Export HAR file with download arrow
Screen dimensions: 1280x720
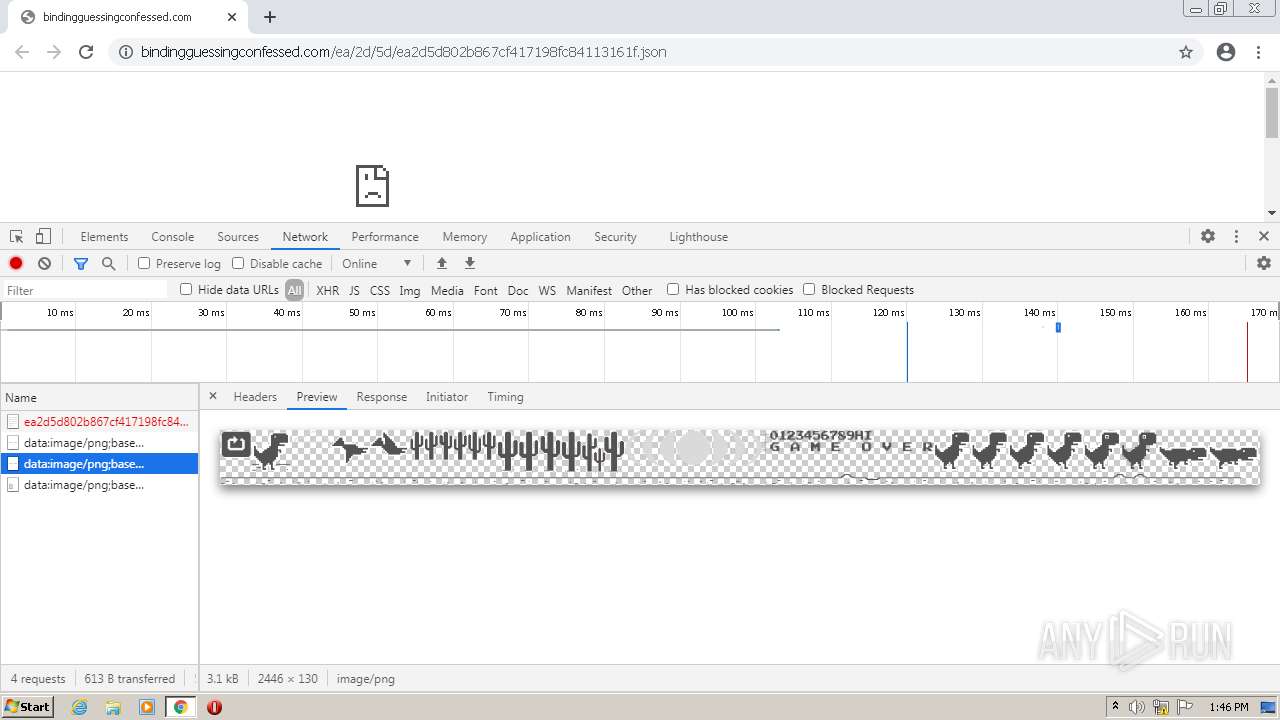point(469,263)
